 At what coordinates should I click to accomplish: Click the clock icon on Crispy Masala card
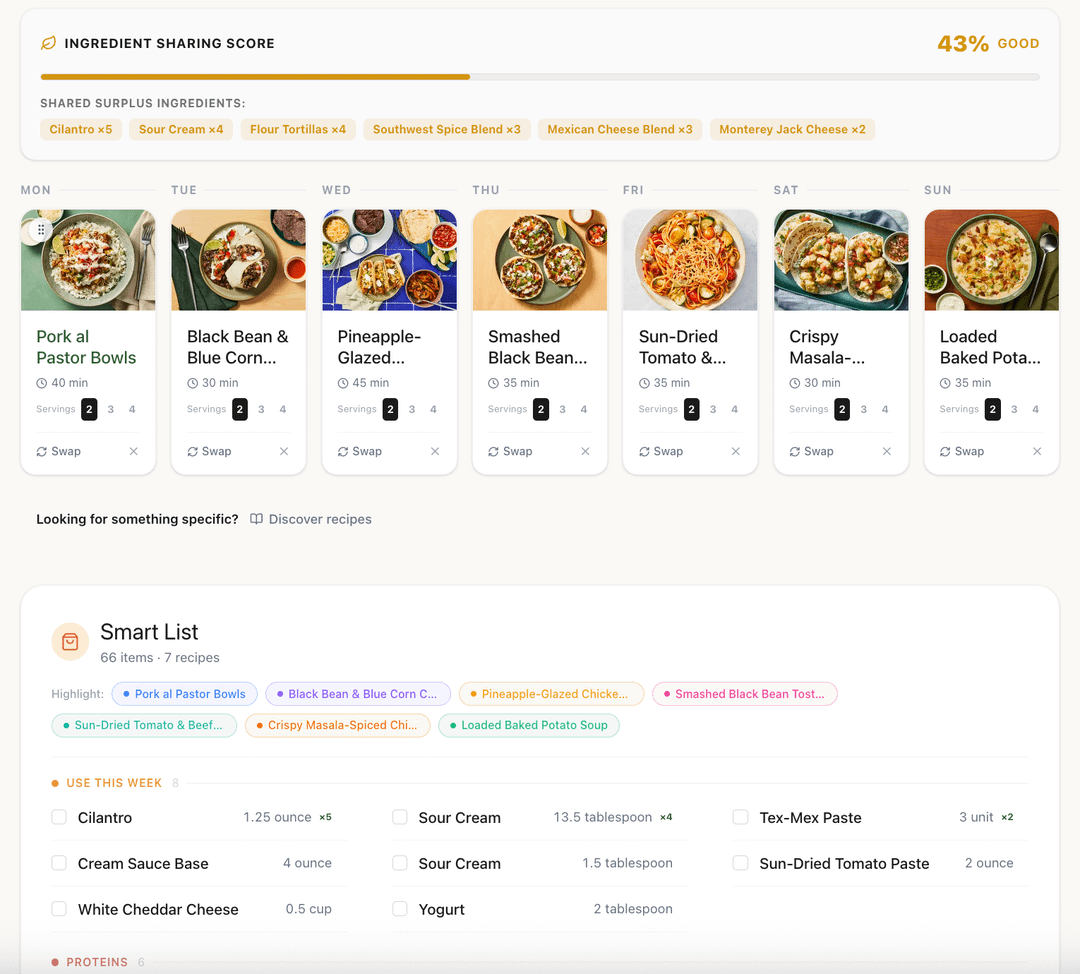coord(795,383)
